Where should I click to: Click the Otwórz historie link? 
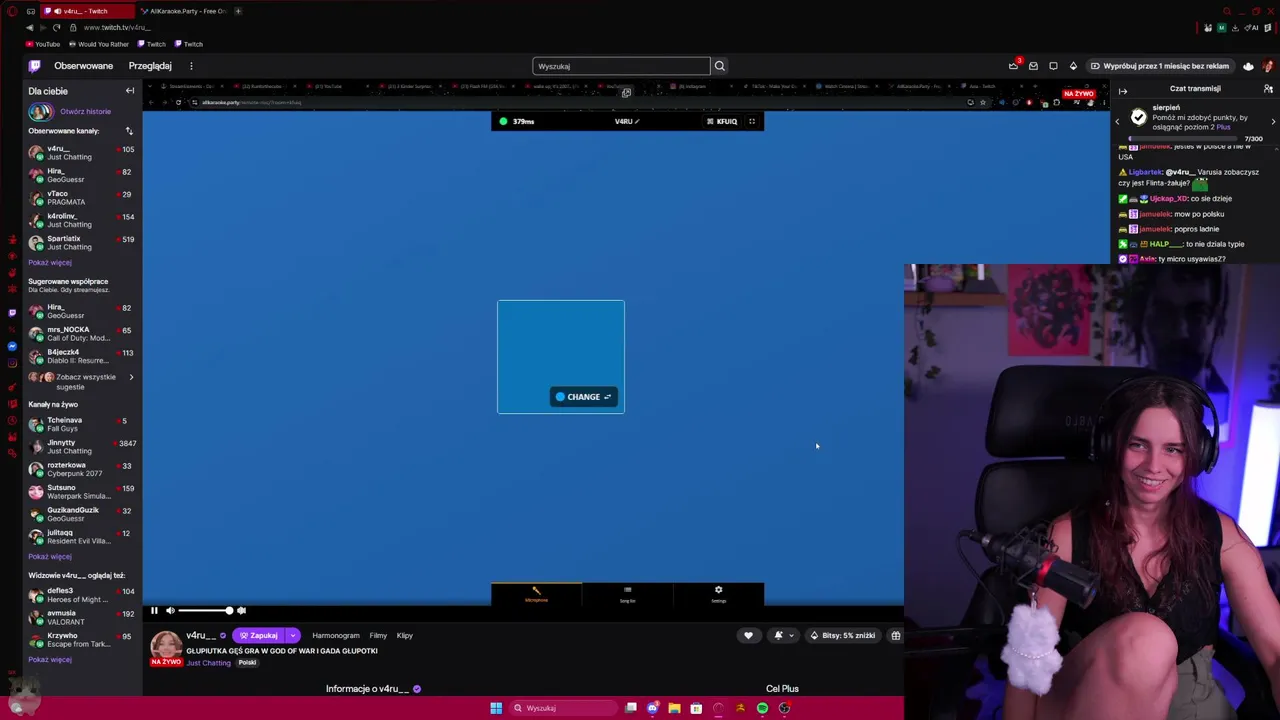85,112
